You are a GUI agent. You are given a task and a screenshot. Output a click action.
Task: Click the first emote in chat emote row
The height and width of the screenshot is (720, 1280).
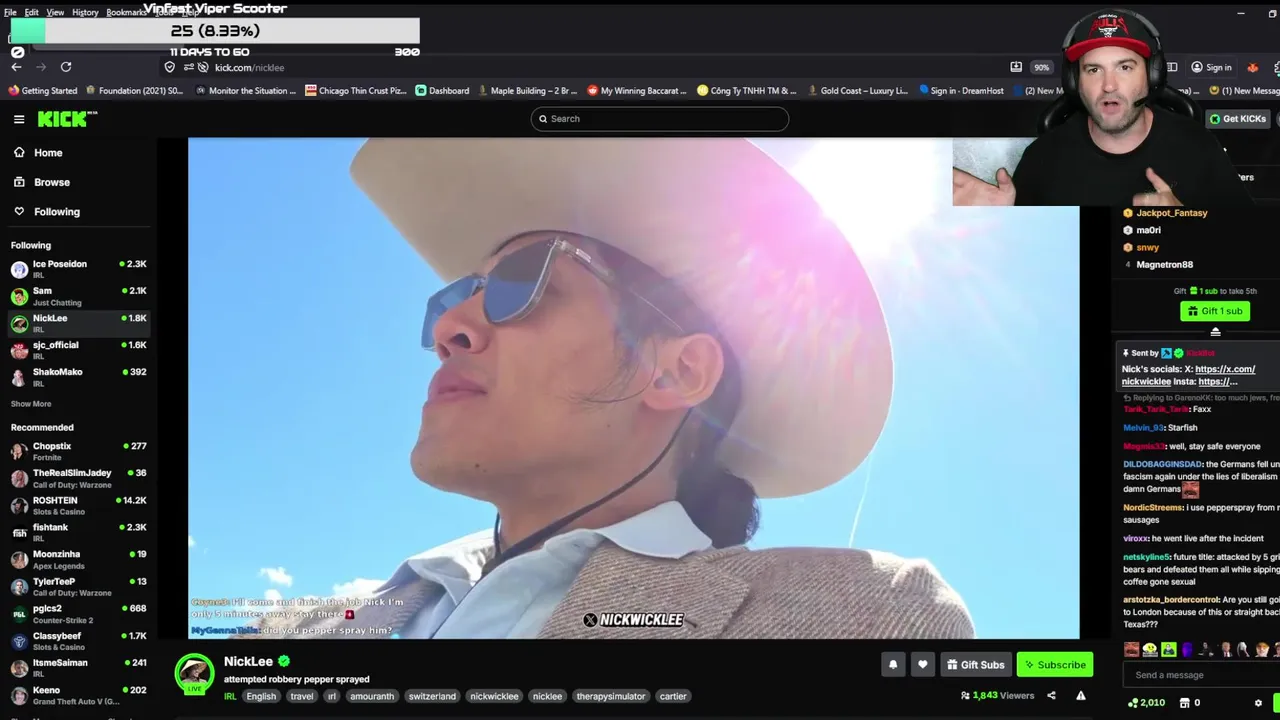tap(1132, 649)
